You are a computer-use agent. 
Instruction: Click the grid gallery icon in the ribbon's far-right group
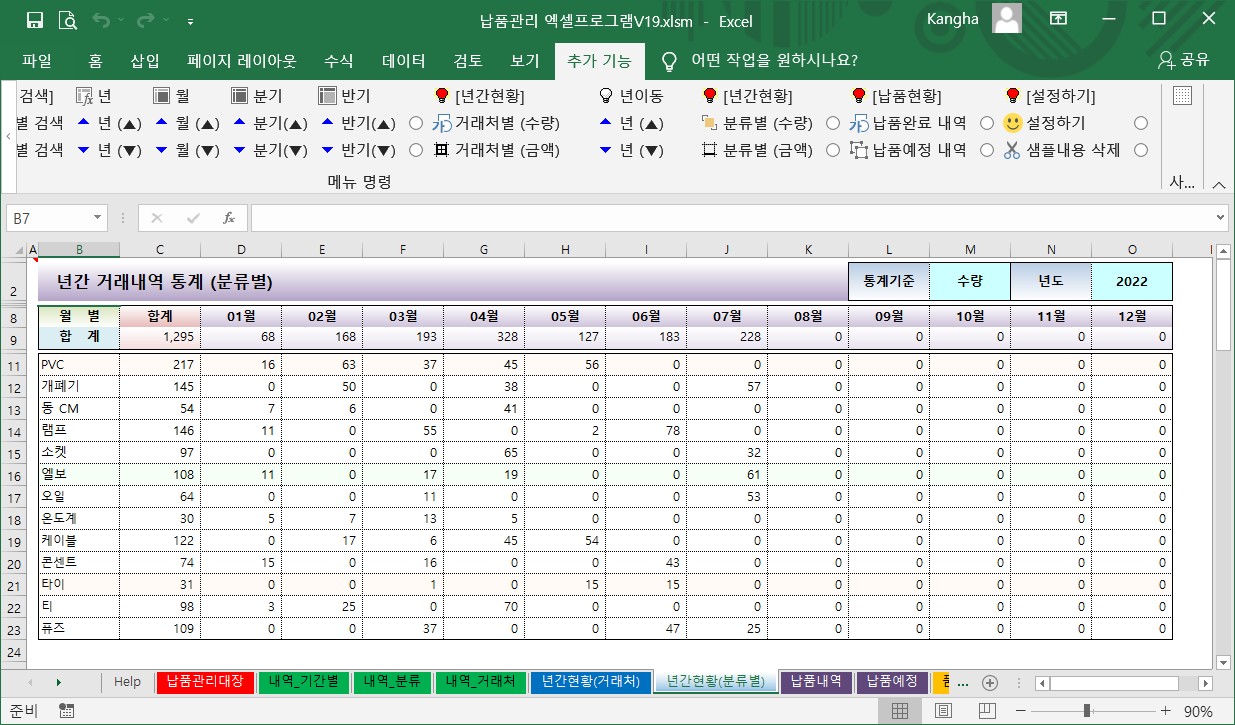pos(1182,96)
